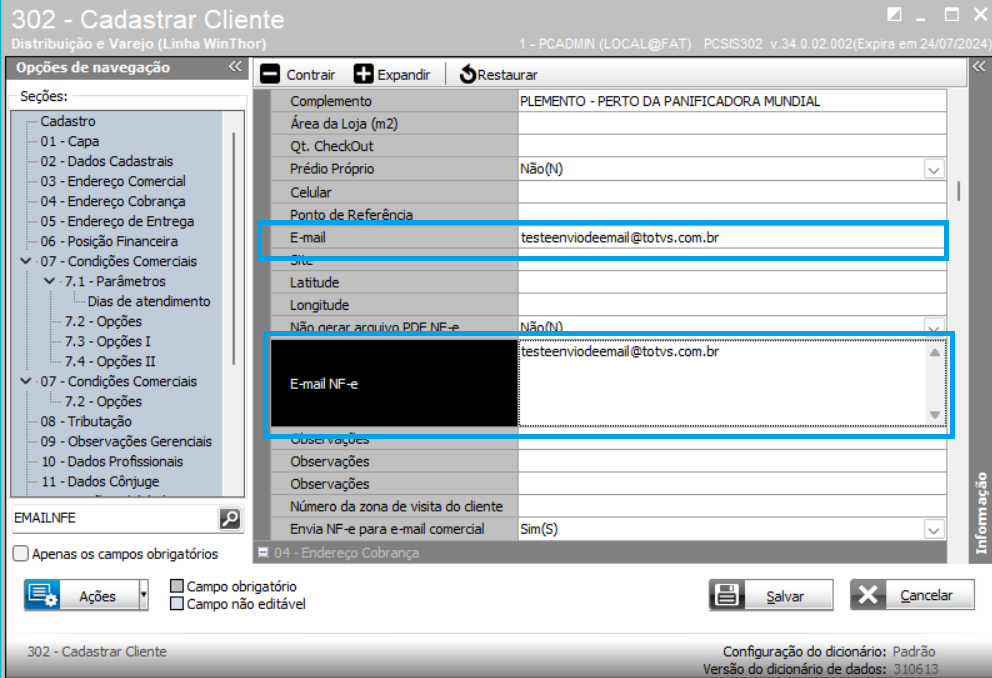The image size is (992, 678).
Task: Open the Prédio Próprio dropdown
Action: coord(934,170)
